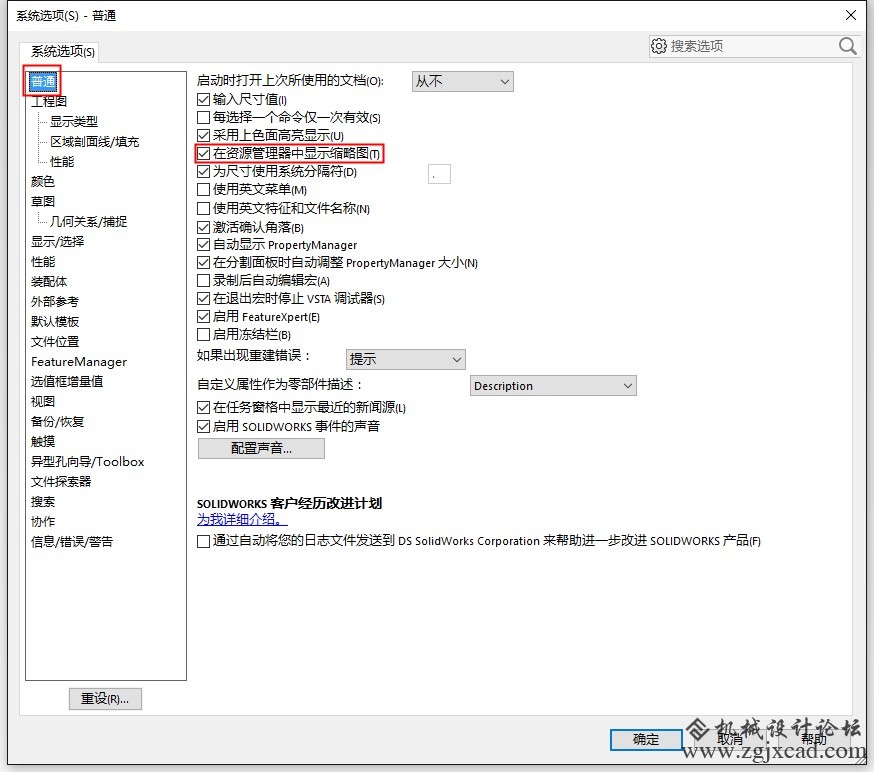
Task: Select 选值框增量值 in the options tree
Action: pos(67,382)
